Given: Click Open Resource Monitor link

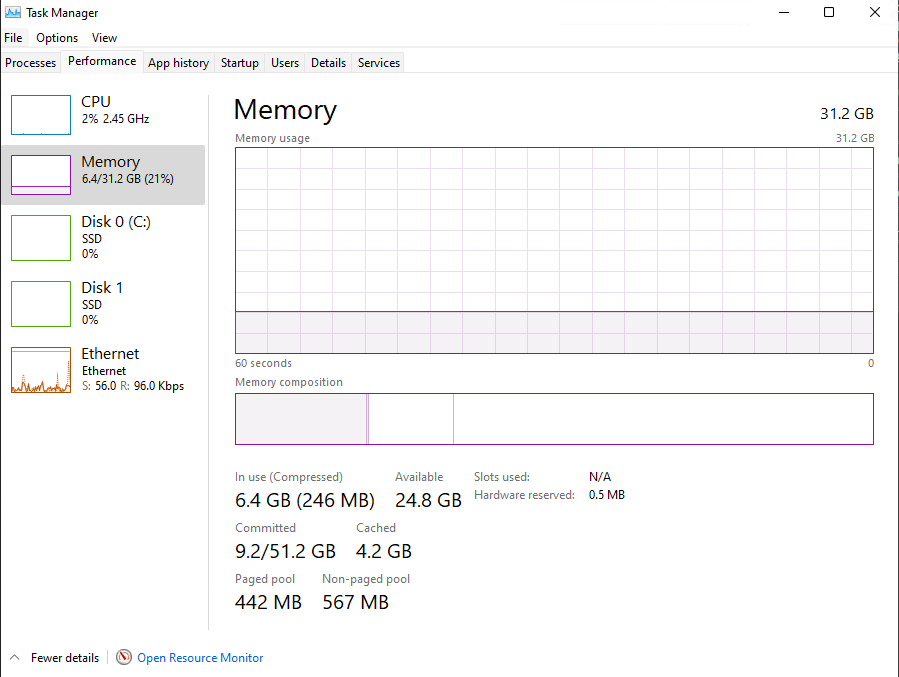Looking at the screenshot, I should 200,658.
